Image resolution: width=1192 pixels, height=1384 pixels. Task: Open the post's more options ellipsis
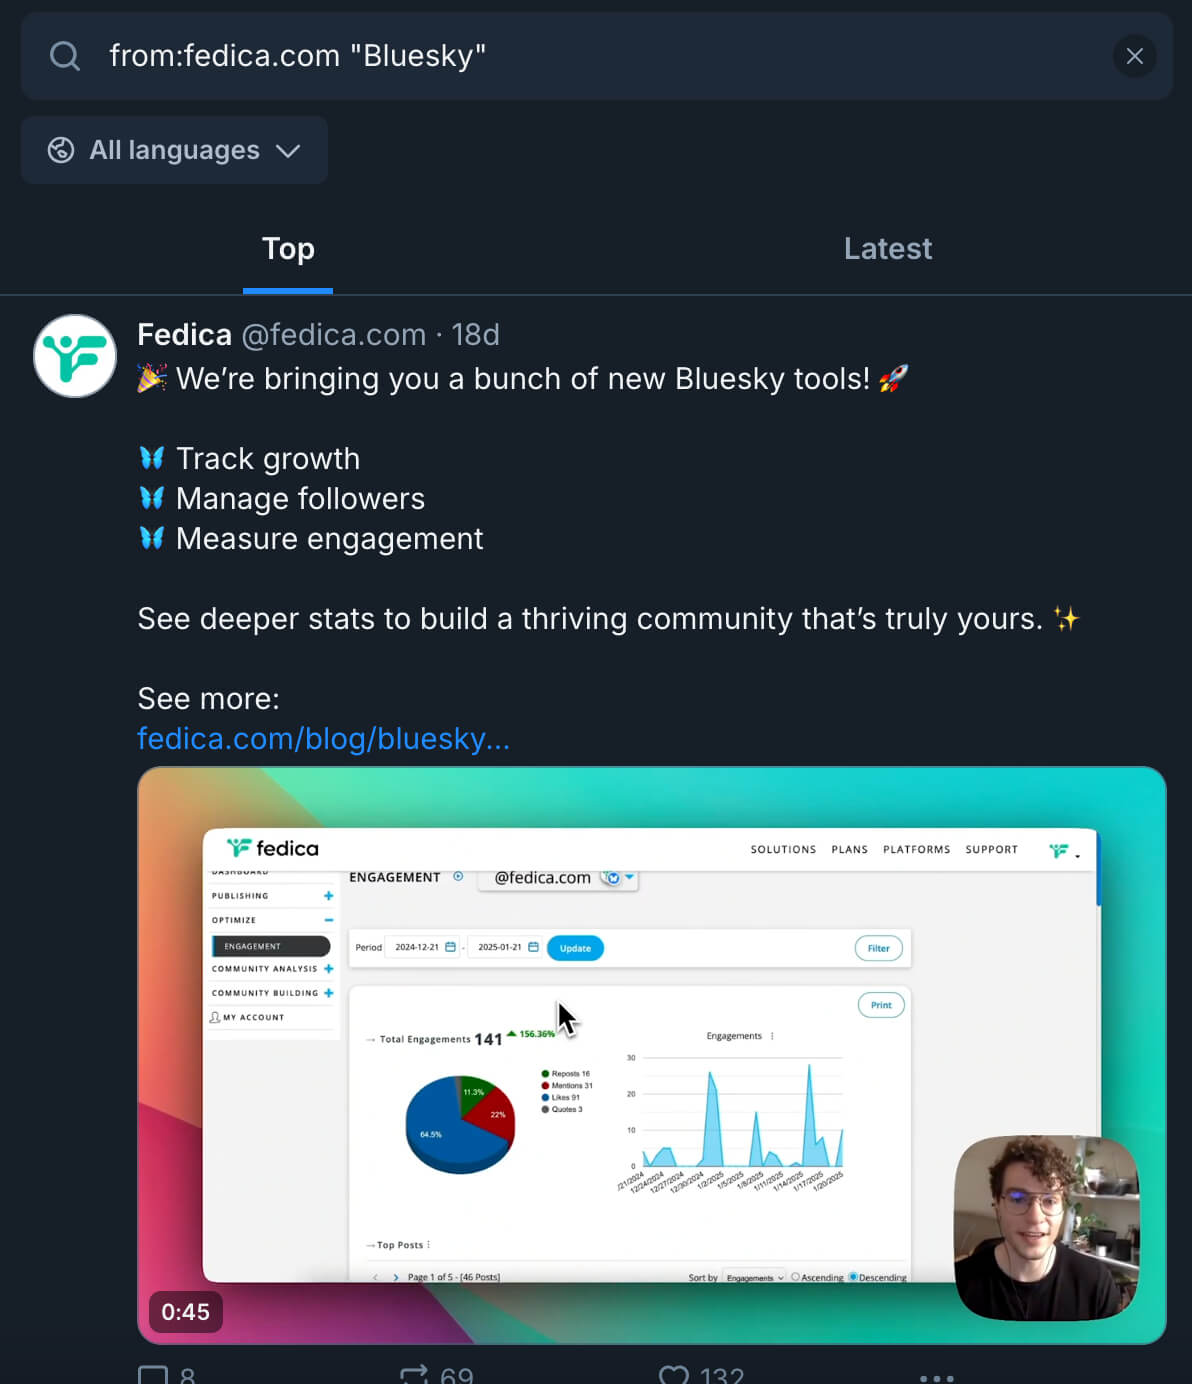[936, 1377]
